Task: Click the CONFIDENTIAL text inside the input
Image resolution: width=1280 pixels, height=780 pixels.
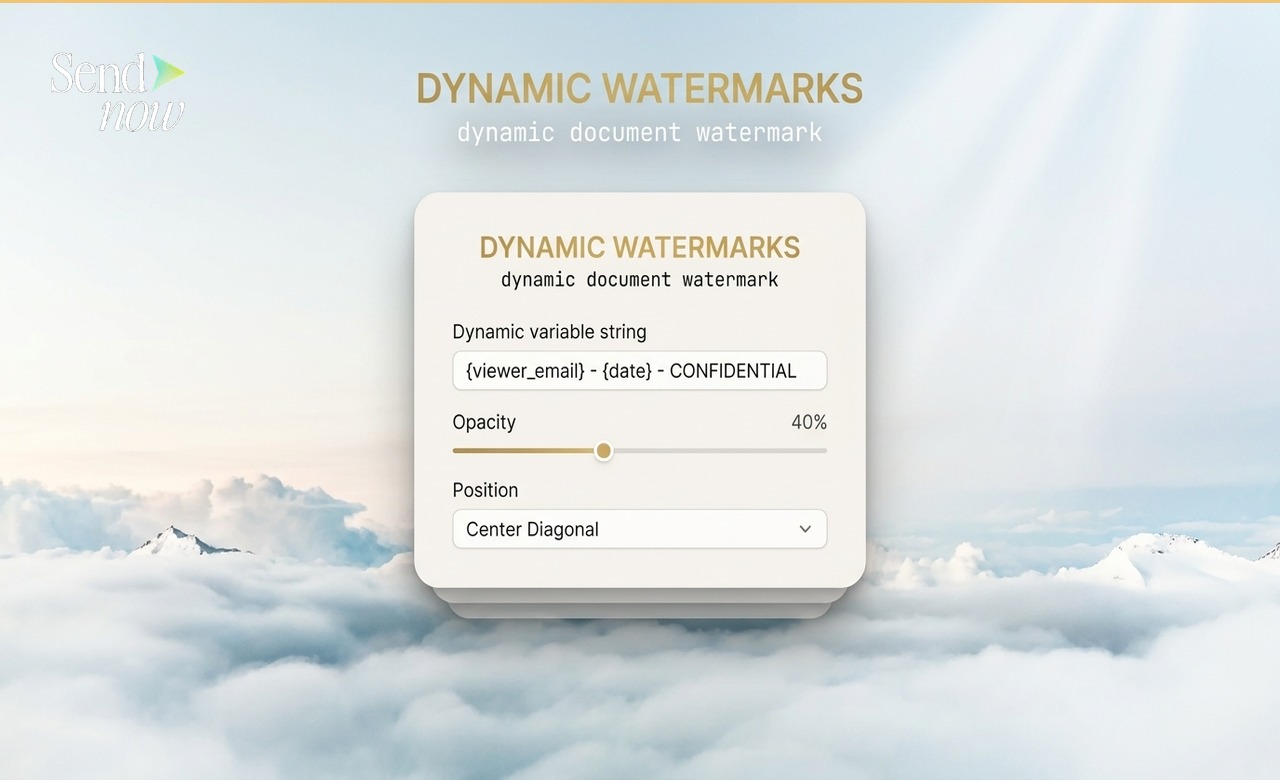Action: (732, 371)
